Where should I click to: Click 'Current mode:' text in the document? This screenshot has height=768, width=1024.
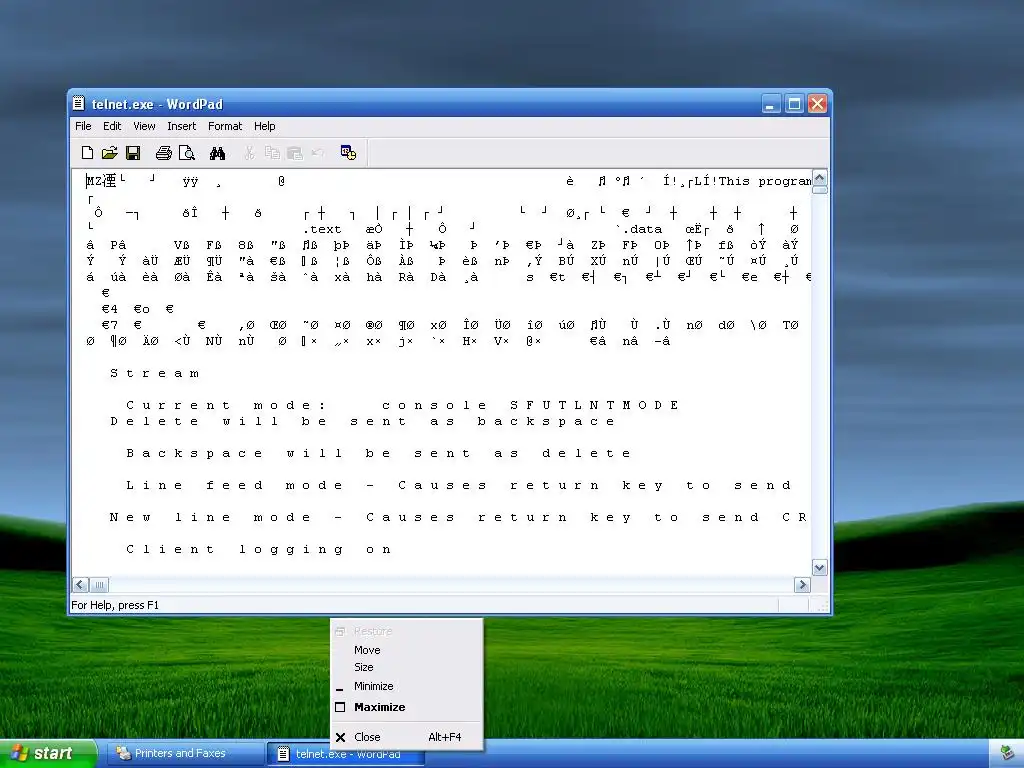(x=225, y=406)
